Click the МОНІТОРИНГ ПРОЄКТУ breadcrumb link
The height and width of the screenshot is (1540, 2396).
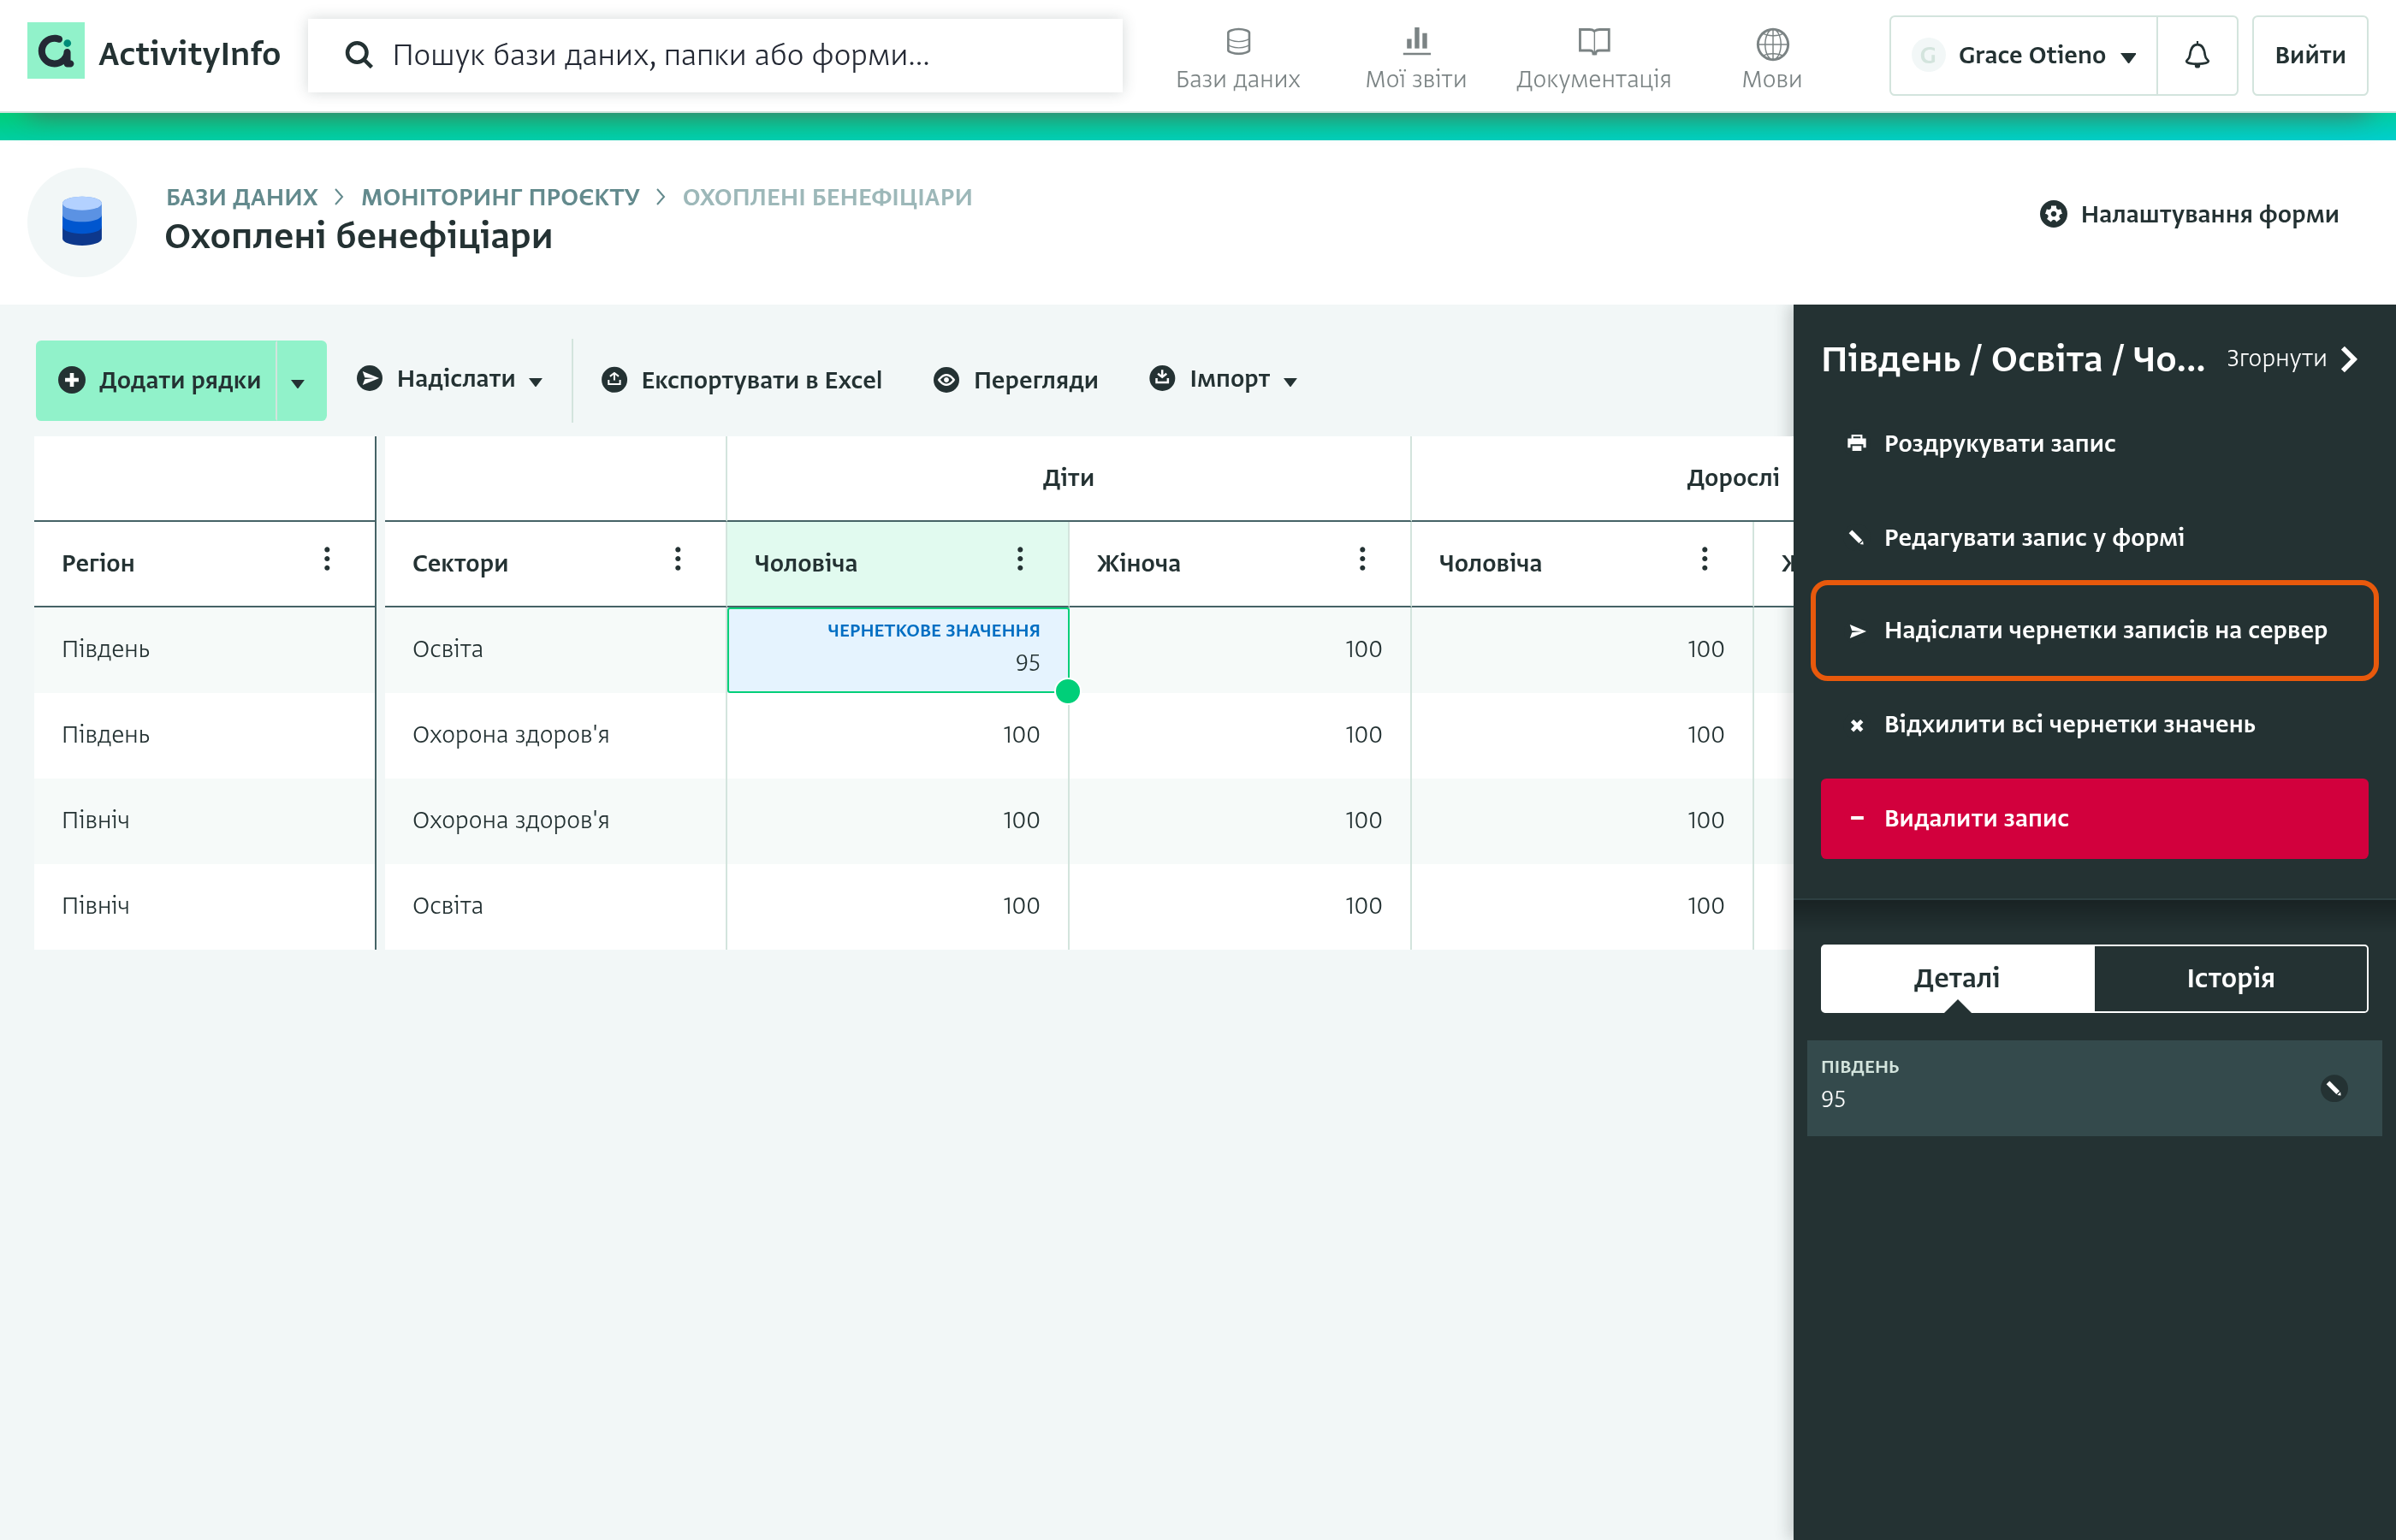point(500,197)
